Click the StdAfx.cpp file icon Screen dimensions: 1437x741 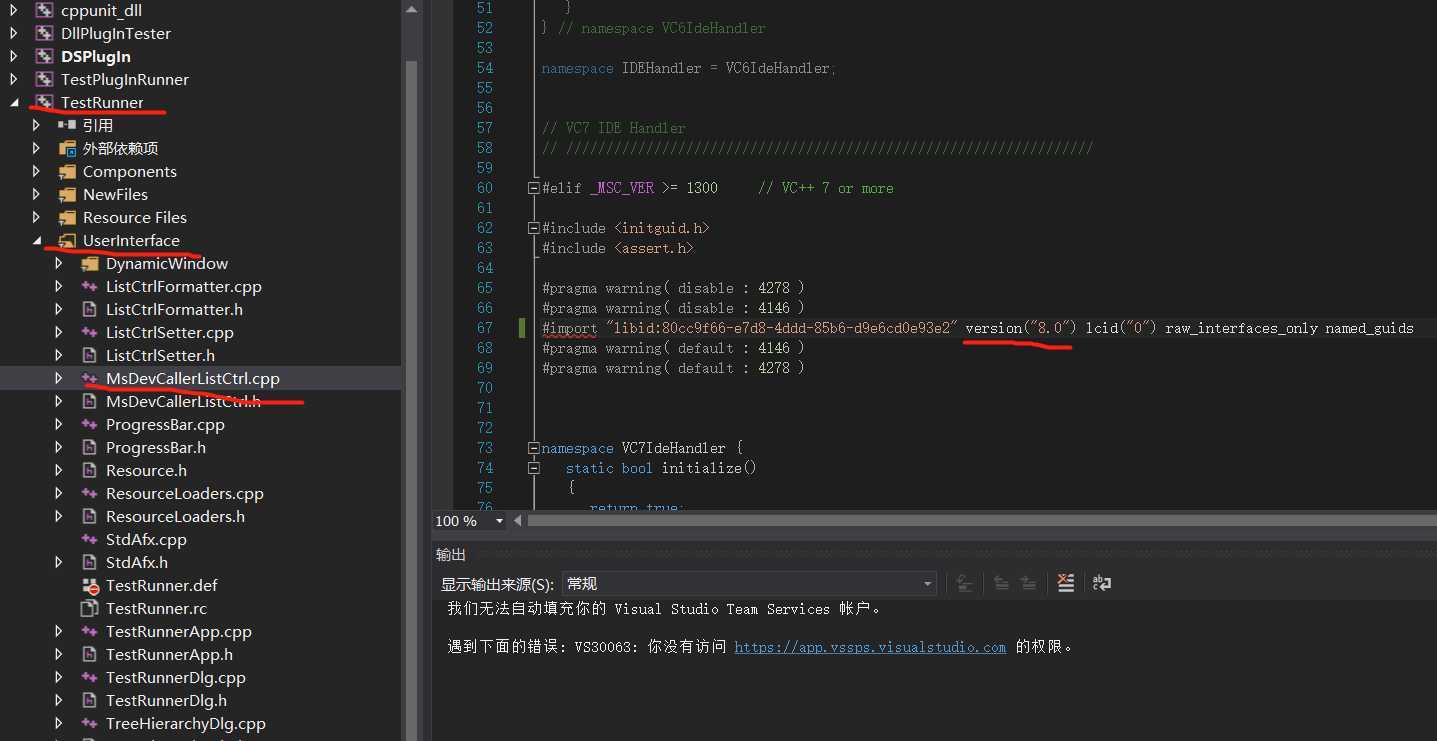90,539
